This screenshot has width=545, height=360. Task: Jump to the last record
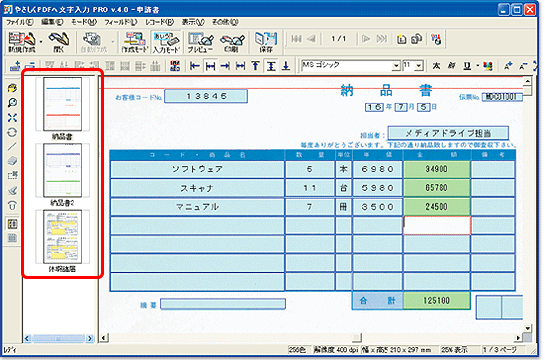382,39
